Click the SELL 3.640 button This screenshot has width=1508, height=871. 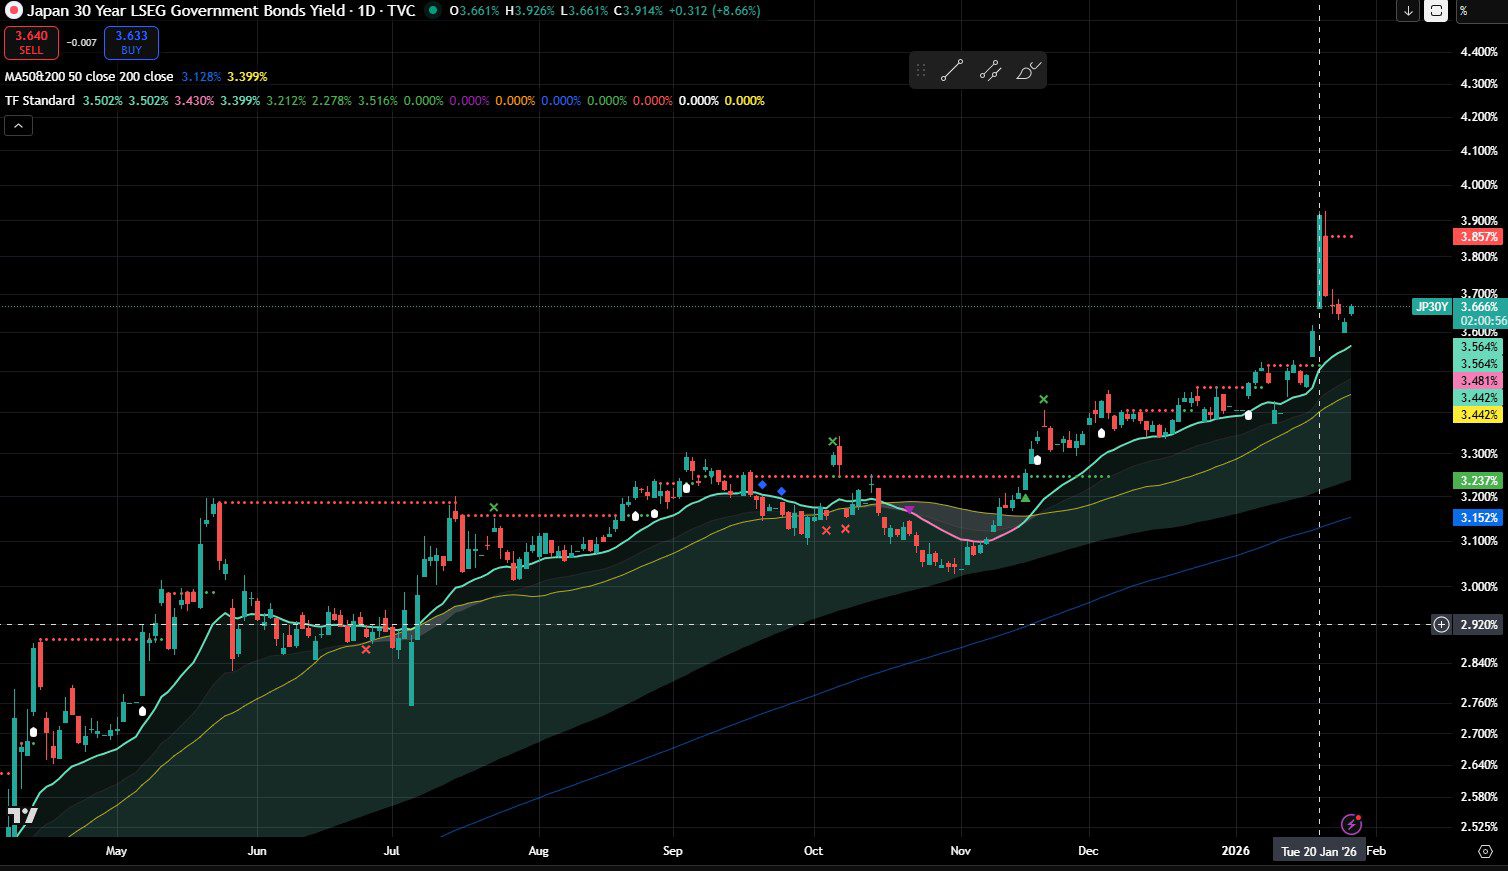31,42
